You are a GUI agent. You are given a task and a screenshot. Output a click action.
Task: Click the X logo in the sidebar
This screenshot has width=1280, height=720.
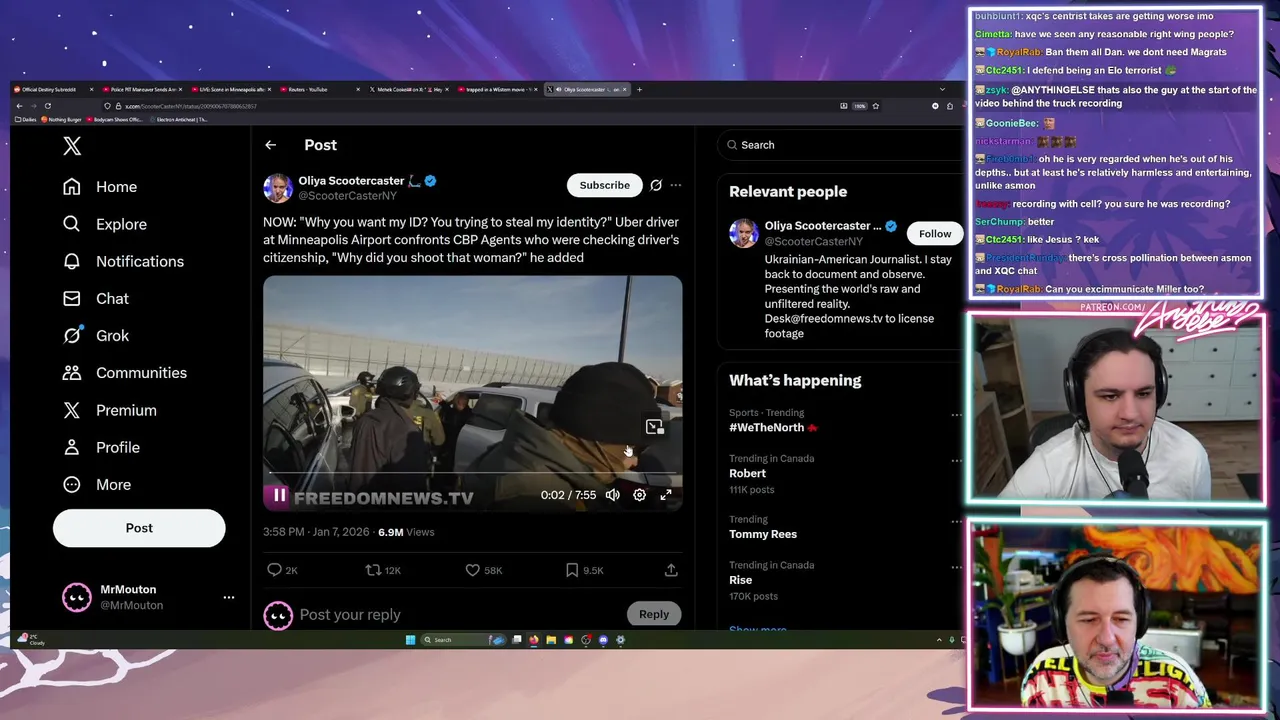pos(72,146)
